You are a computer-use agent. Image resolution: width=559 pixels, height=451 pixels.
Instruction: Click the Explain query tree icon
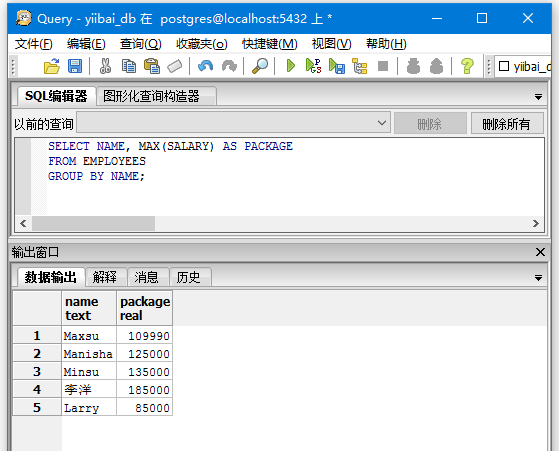360,66
